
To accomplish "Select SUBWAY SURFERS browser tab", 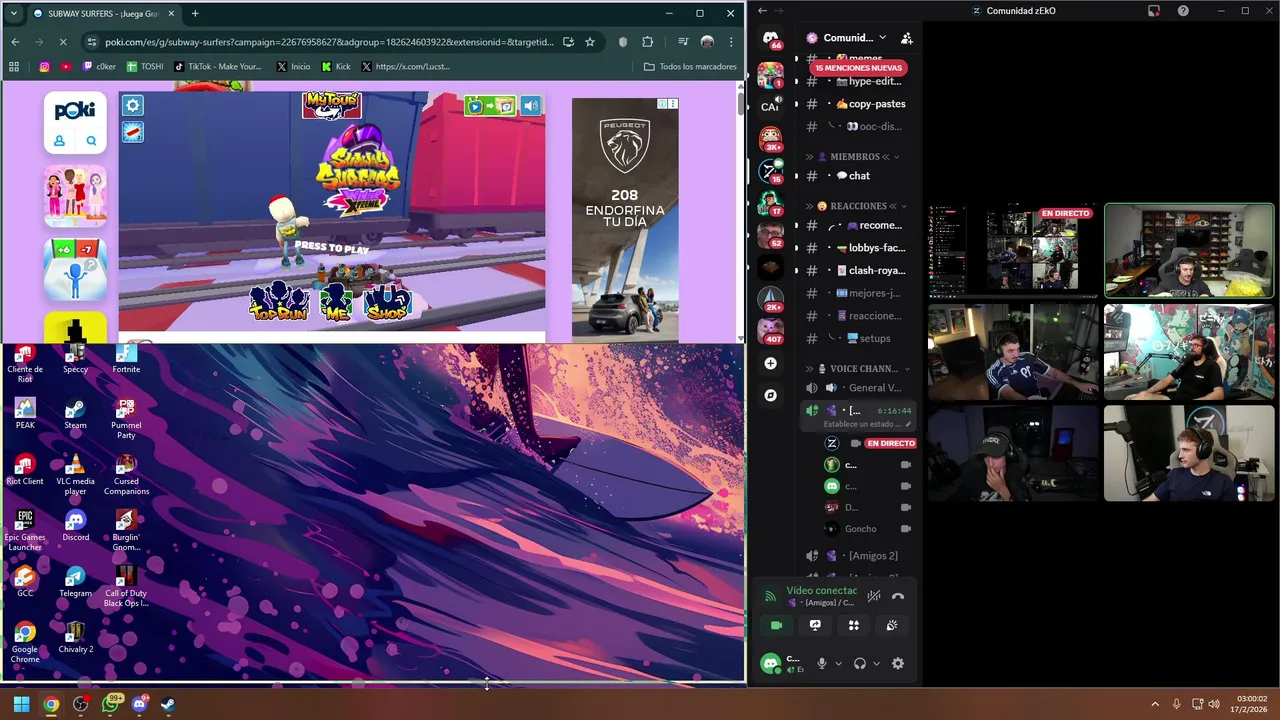I will [x=102, y=13].
